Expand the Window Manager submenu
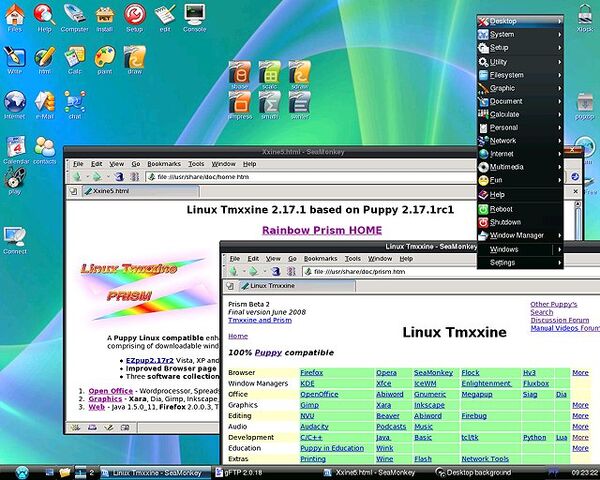 click(x=520, y=235)
